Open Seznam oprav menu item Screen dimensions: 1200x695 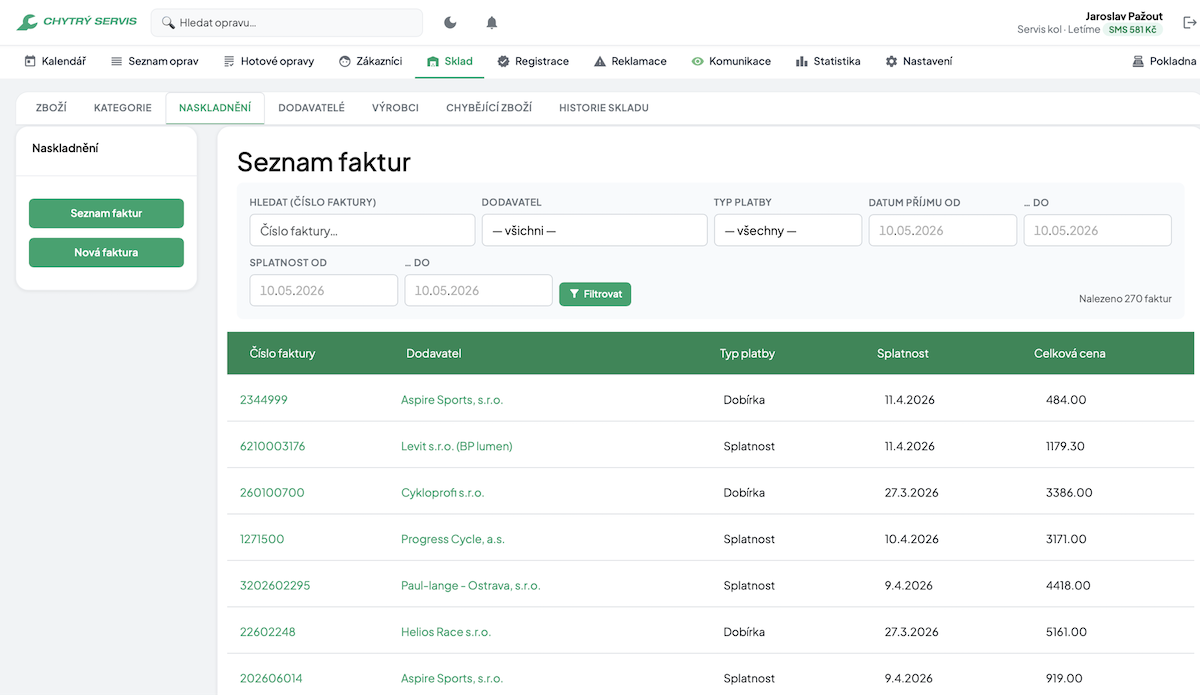click(154, 61)
